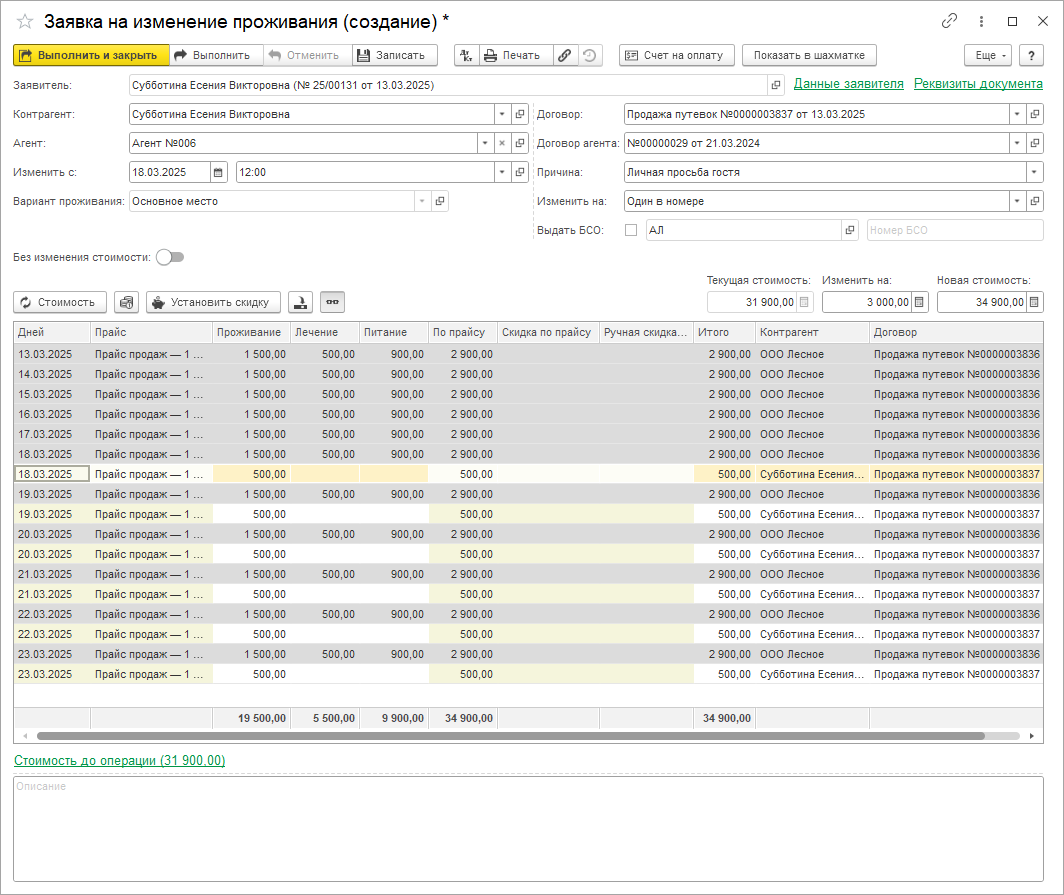Open the Вариант проживания dropdown
The width and height of the screenshot is (1064, 895).
(422, 201)
